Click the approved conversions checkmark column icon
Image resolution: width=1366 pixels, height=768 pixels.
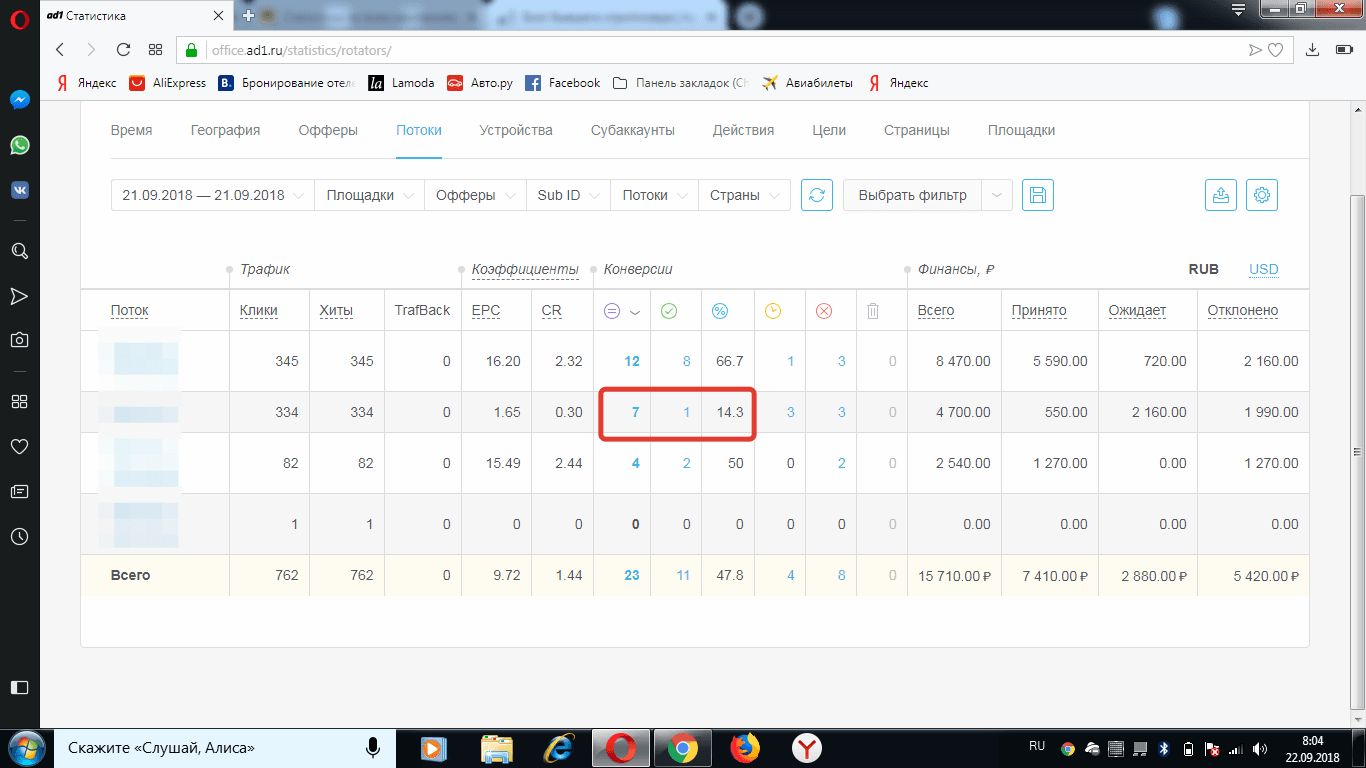coord(669,311)
